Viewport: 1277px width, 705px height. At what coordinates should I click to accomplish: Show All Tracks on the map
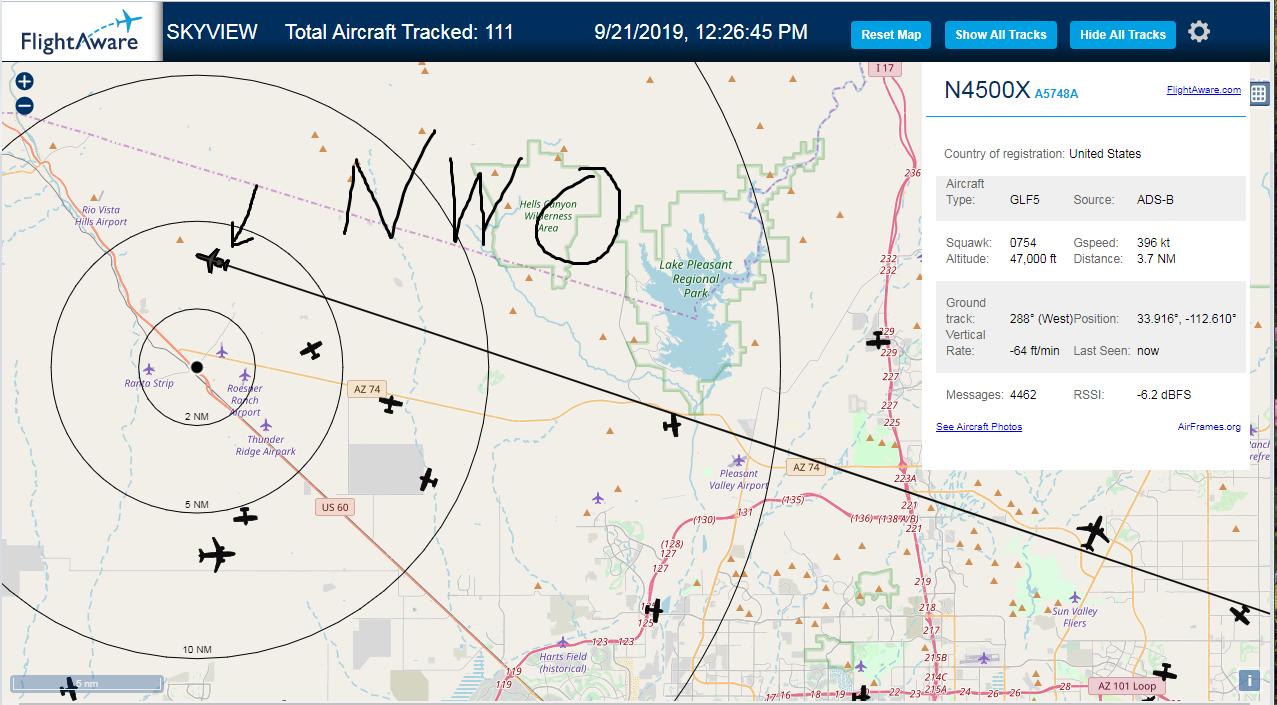[1000, 34]
